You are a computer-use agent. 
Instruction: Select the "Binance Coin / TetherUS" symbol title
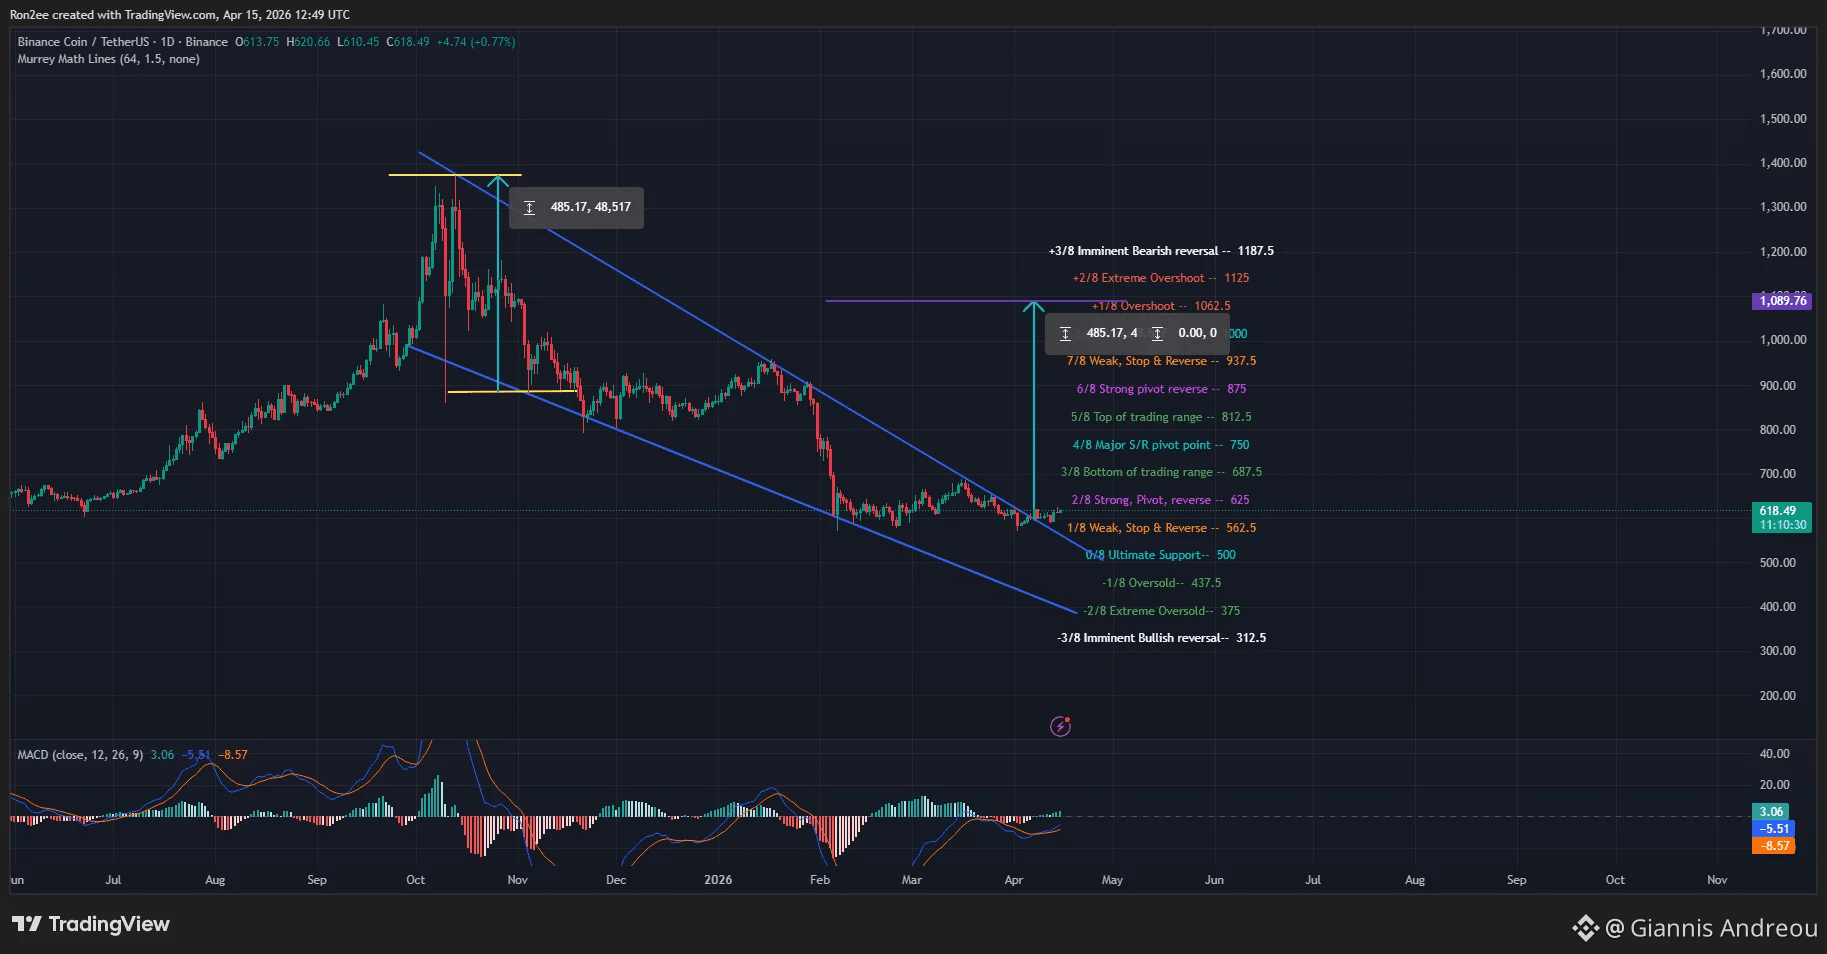[x=83, y=42]
